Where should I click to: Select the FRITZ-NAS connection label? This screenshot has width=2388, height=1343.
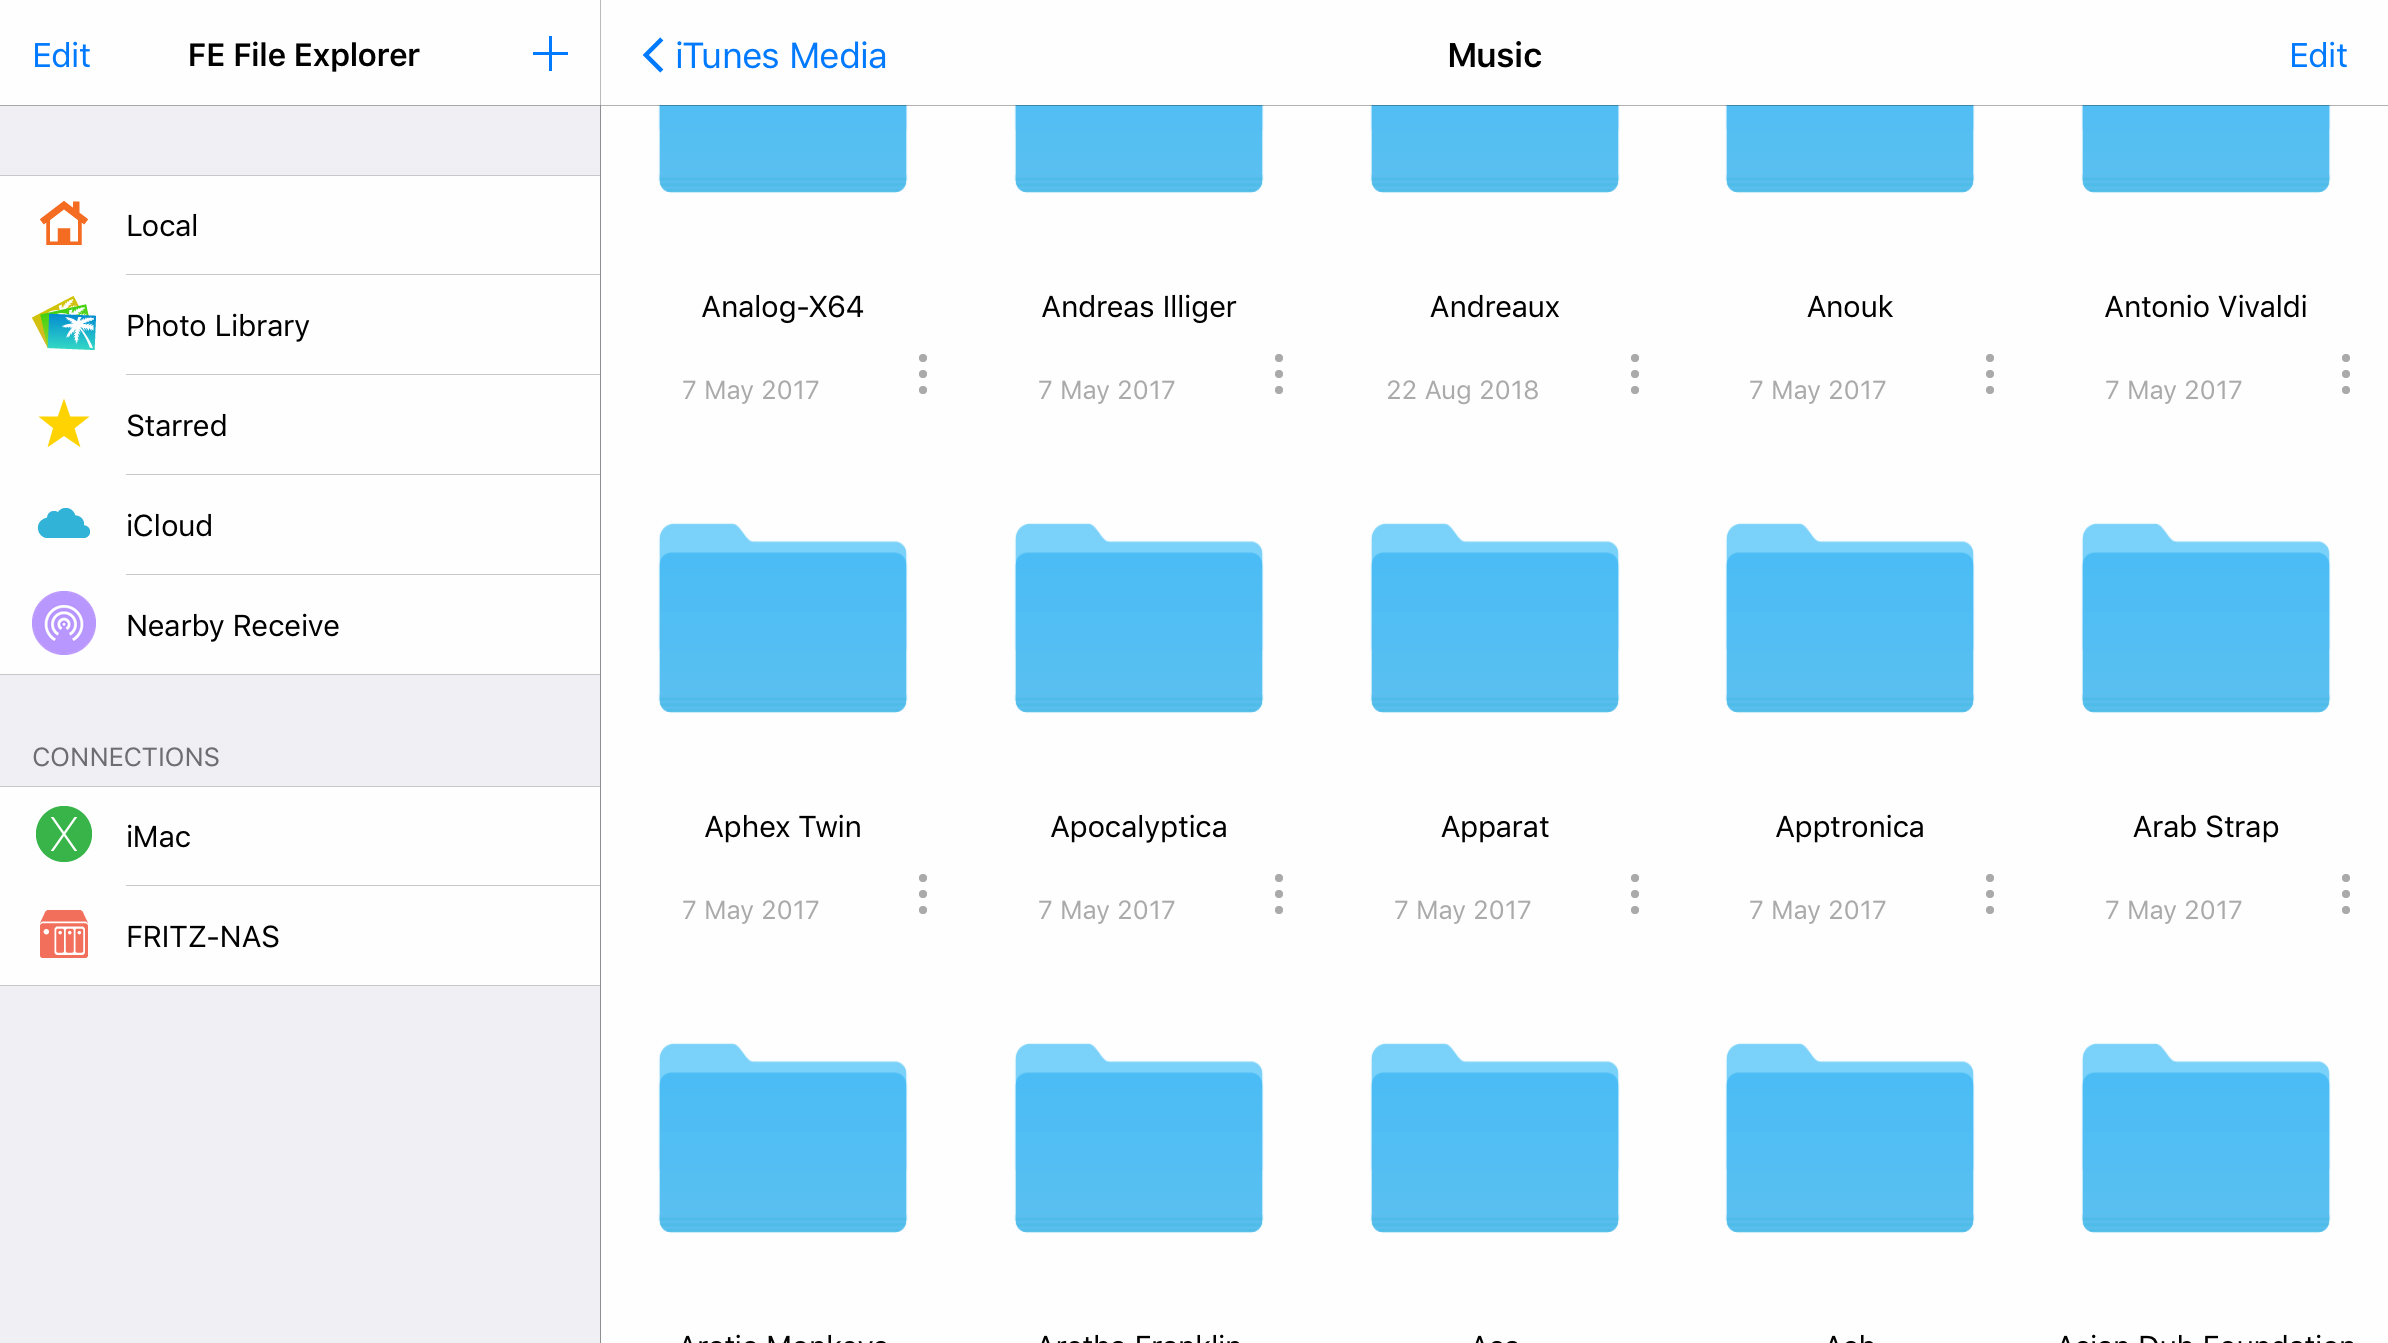coord(203,937)
